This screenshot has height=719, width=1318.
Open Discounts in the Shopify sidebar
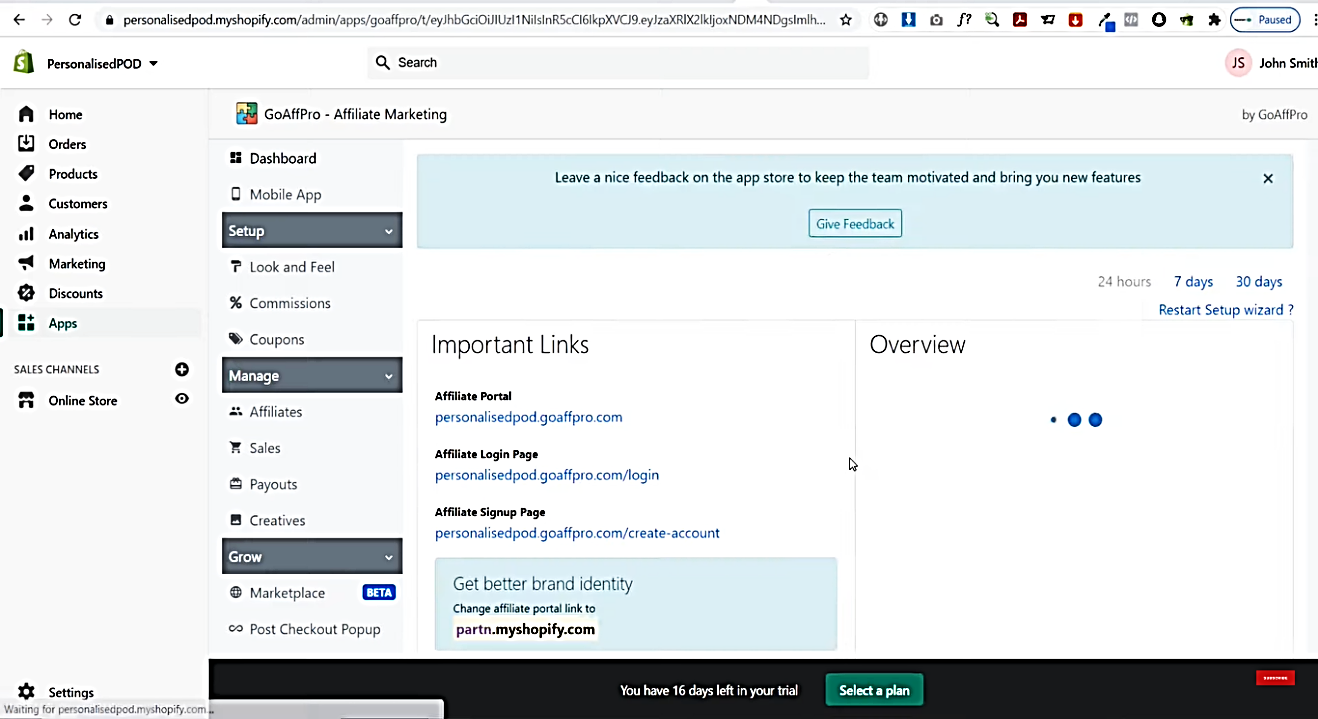click(76, 293)
